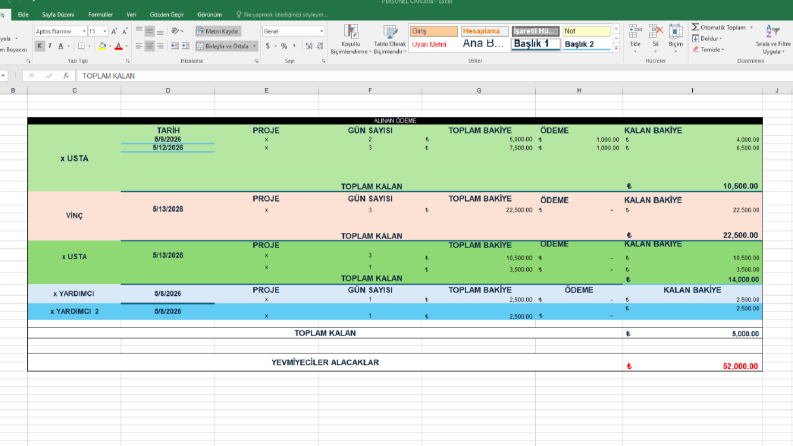The height and width of the screenshot is (446, 793).
Task: Open fill color dropdown arrow
Action: 110,47
